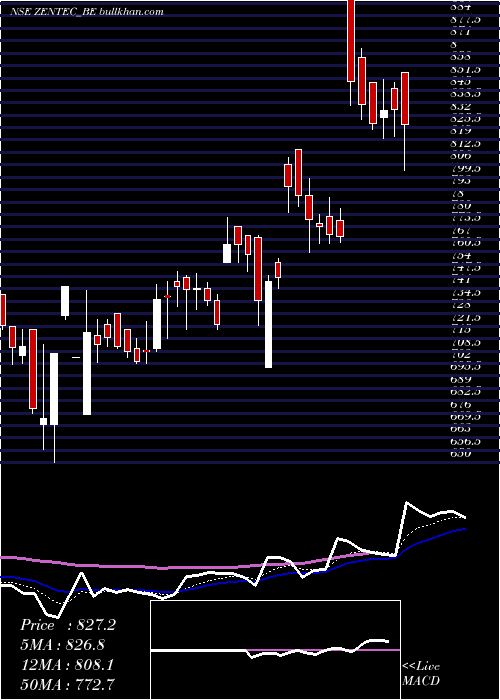
Task: Click the 50MA : 772.7 value
Action: [x=68, y=685]
